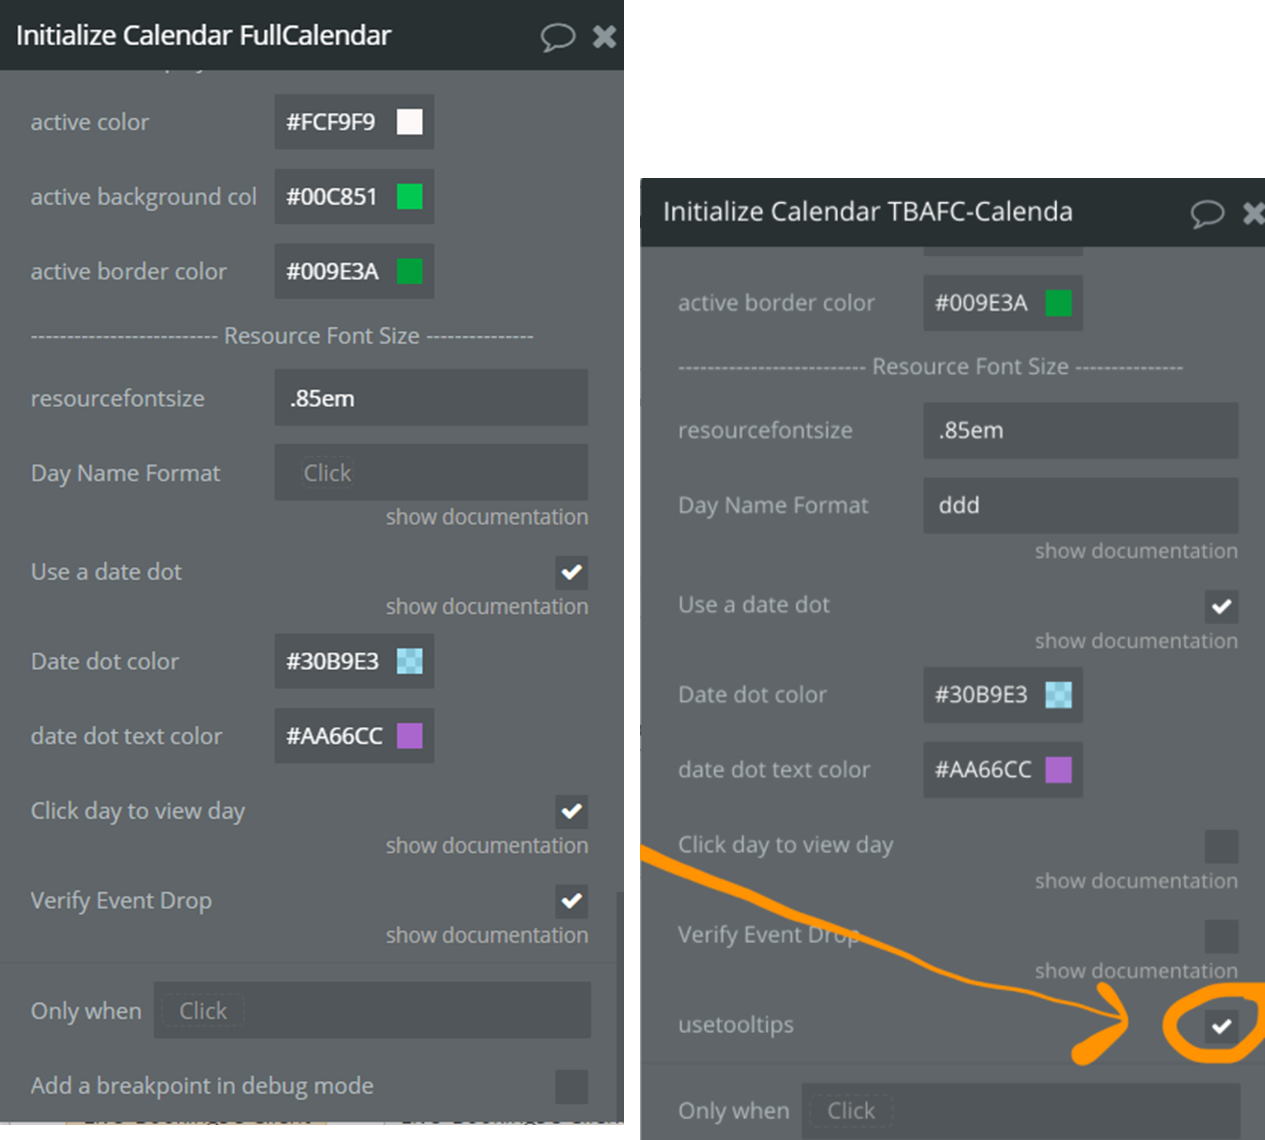Open comment bubble in TBAFC-Calenda panel
This screenshot has height=1140, width=1265.
point(1207,213)
